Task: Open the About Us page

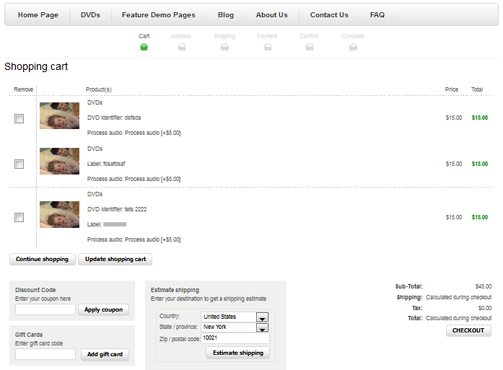Action: click(x=272, y=15)
